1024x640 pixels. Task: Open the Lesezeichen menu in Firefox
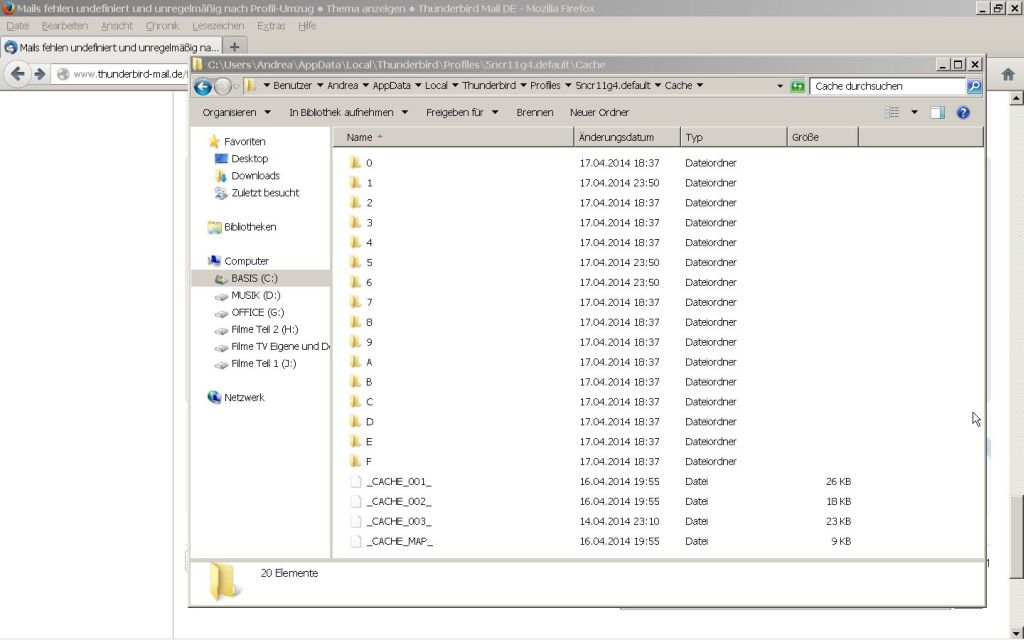coord(218,25)
